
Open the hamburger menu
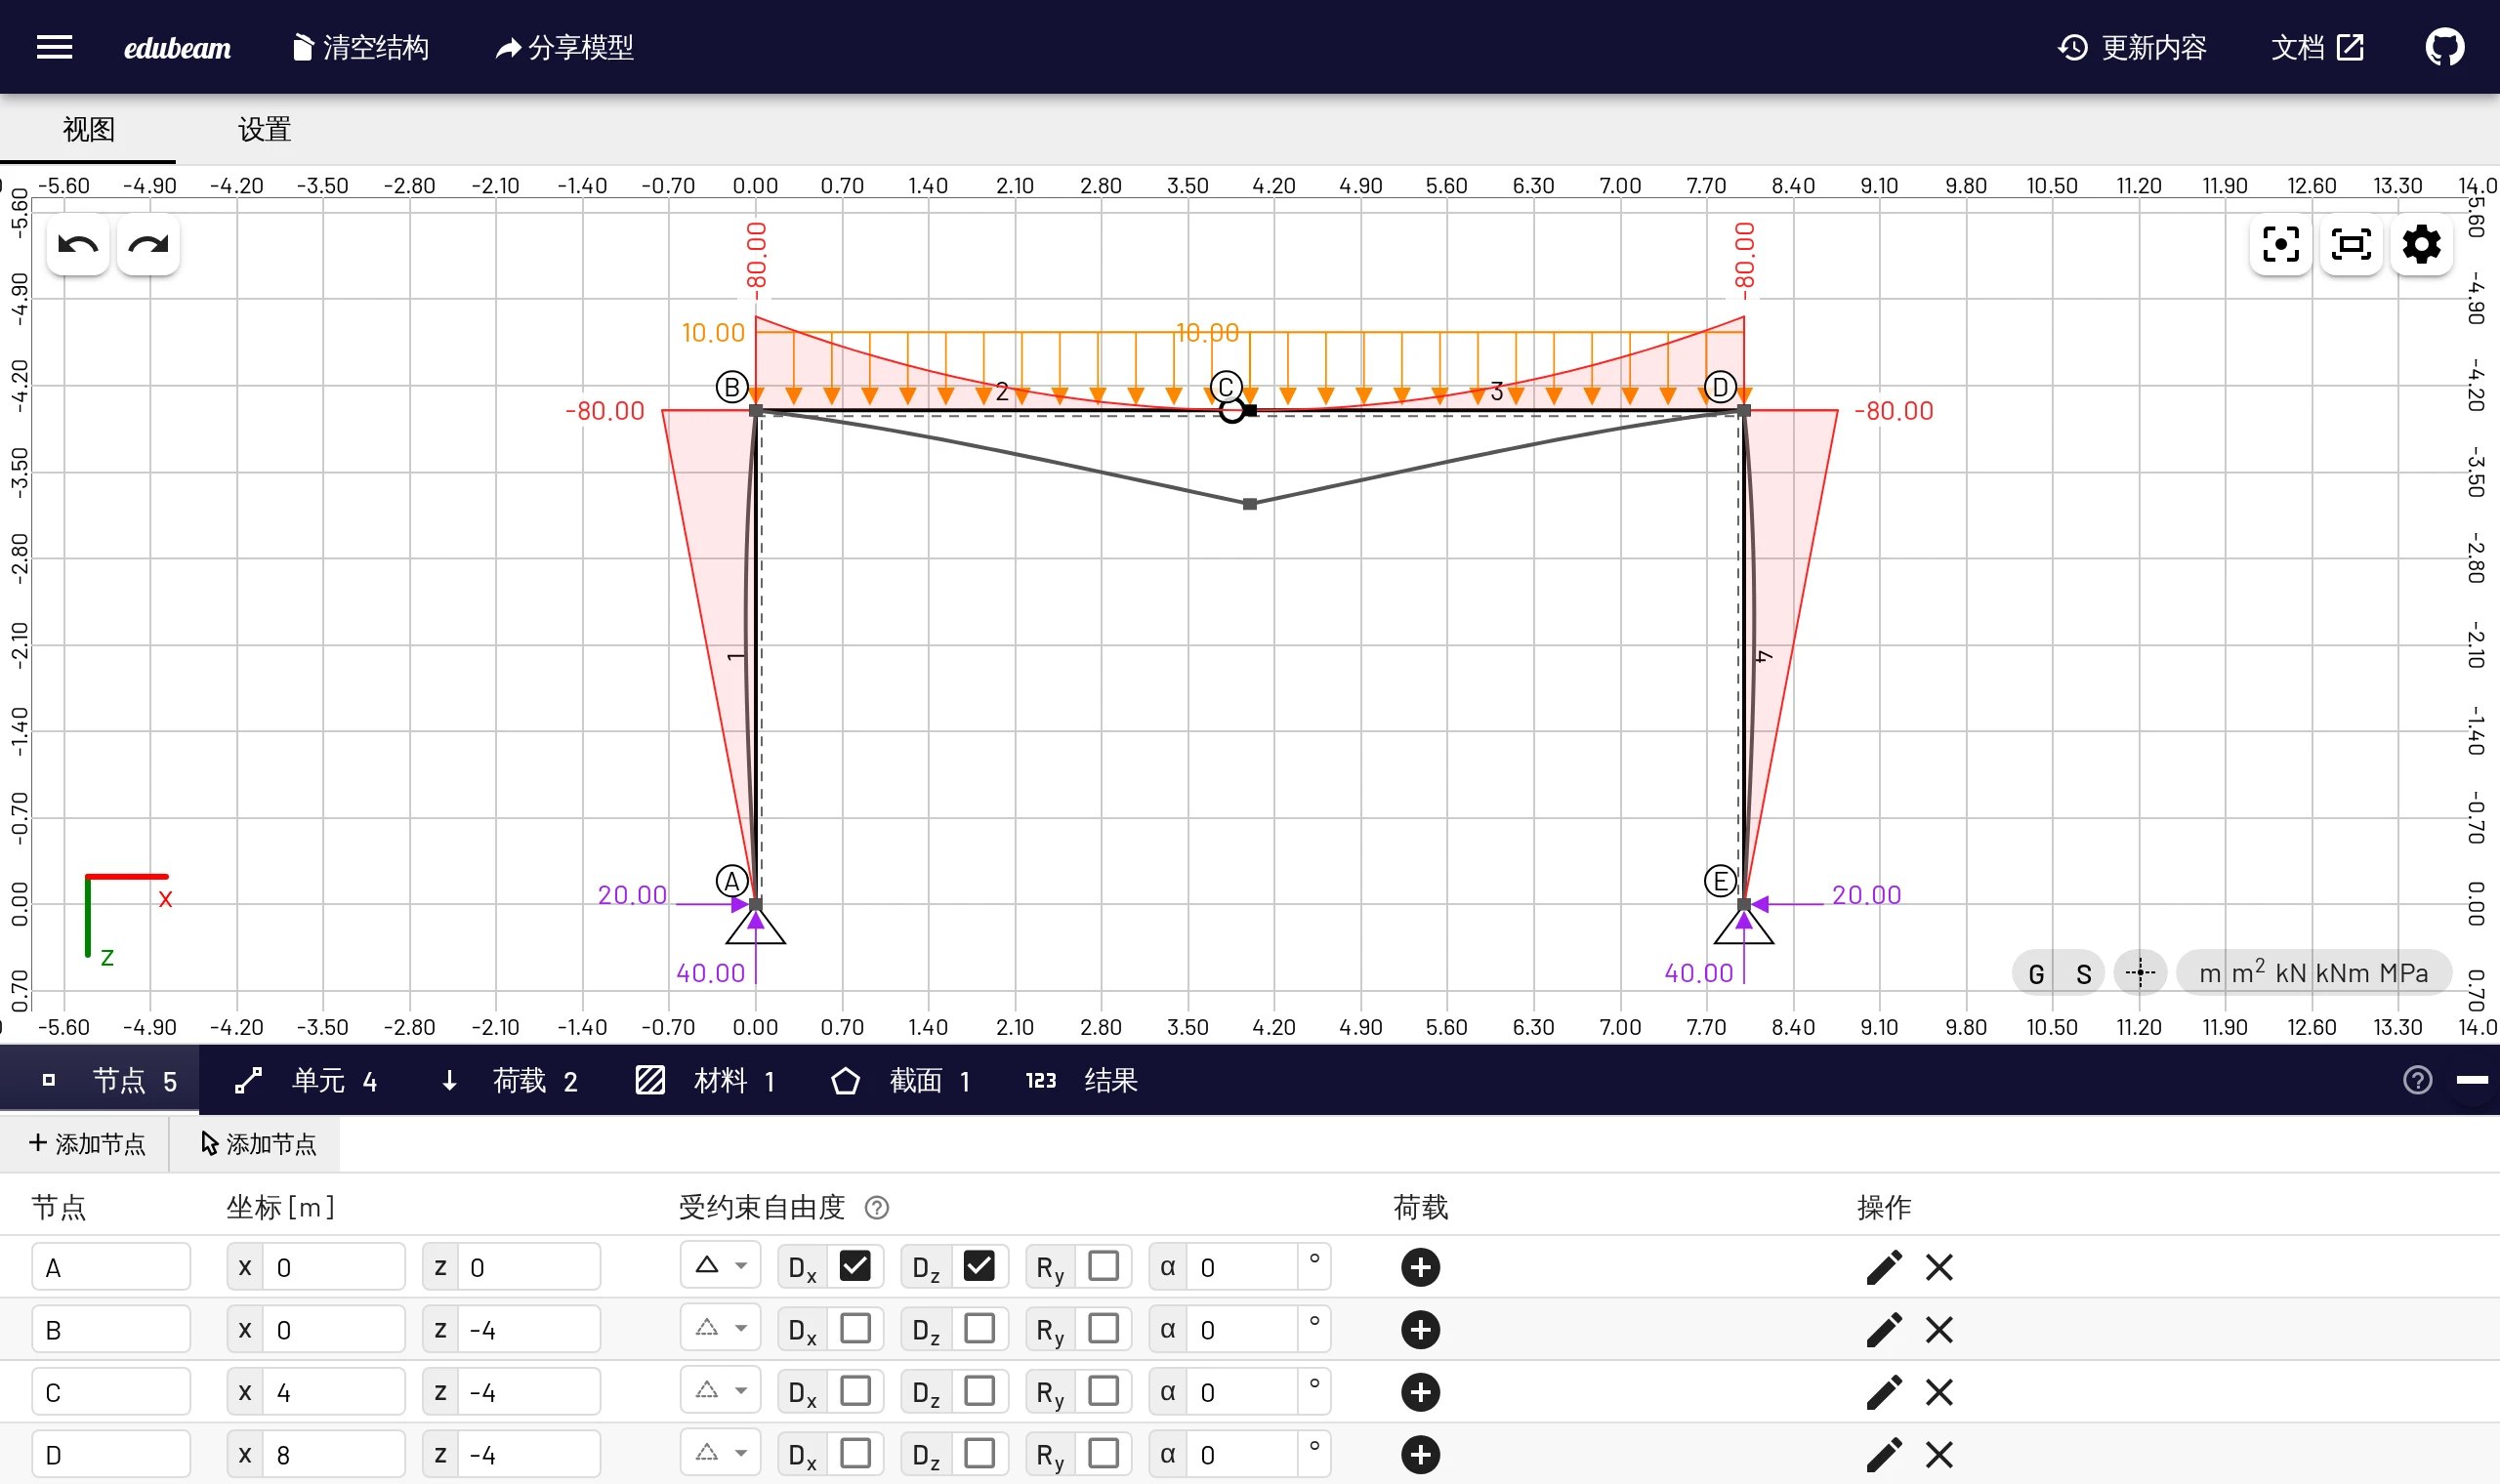[54, 47]
